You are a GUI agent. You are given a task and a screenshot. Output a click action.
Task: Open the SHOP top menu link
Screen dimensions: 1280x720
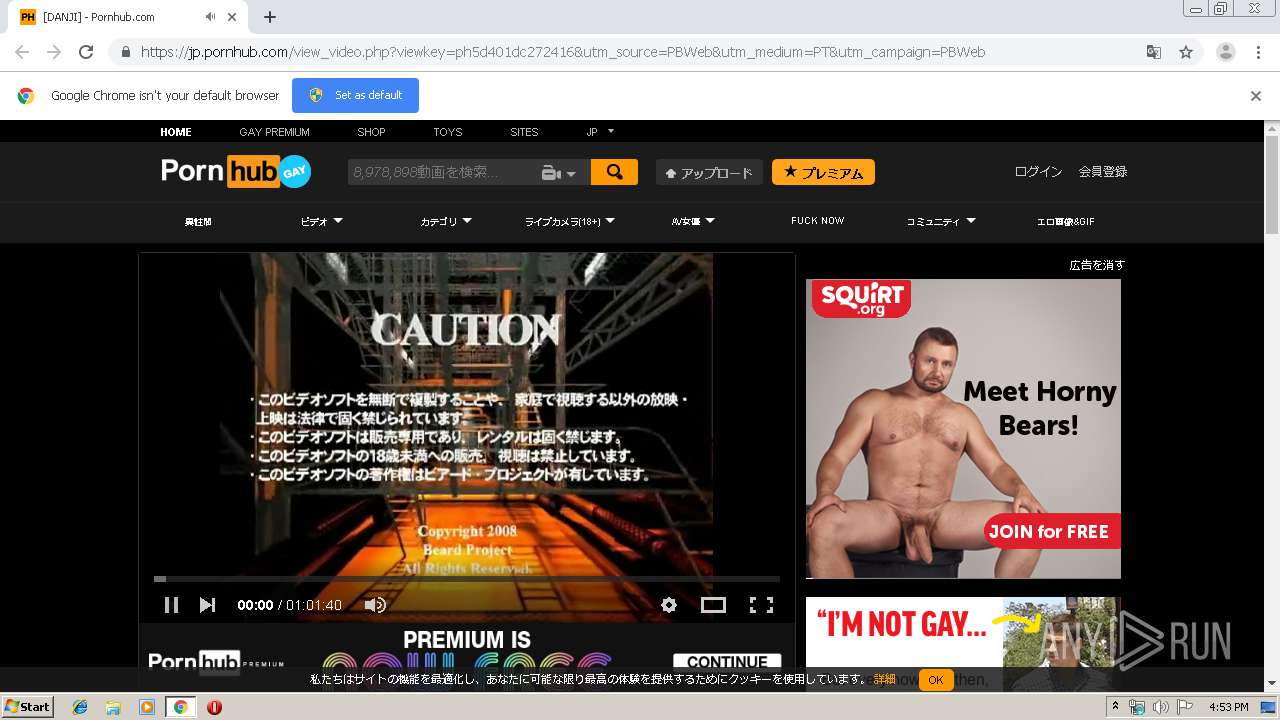click(371, 132)
